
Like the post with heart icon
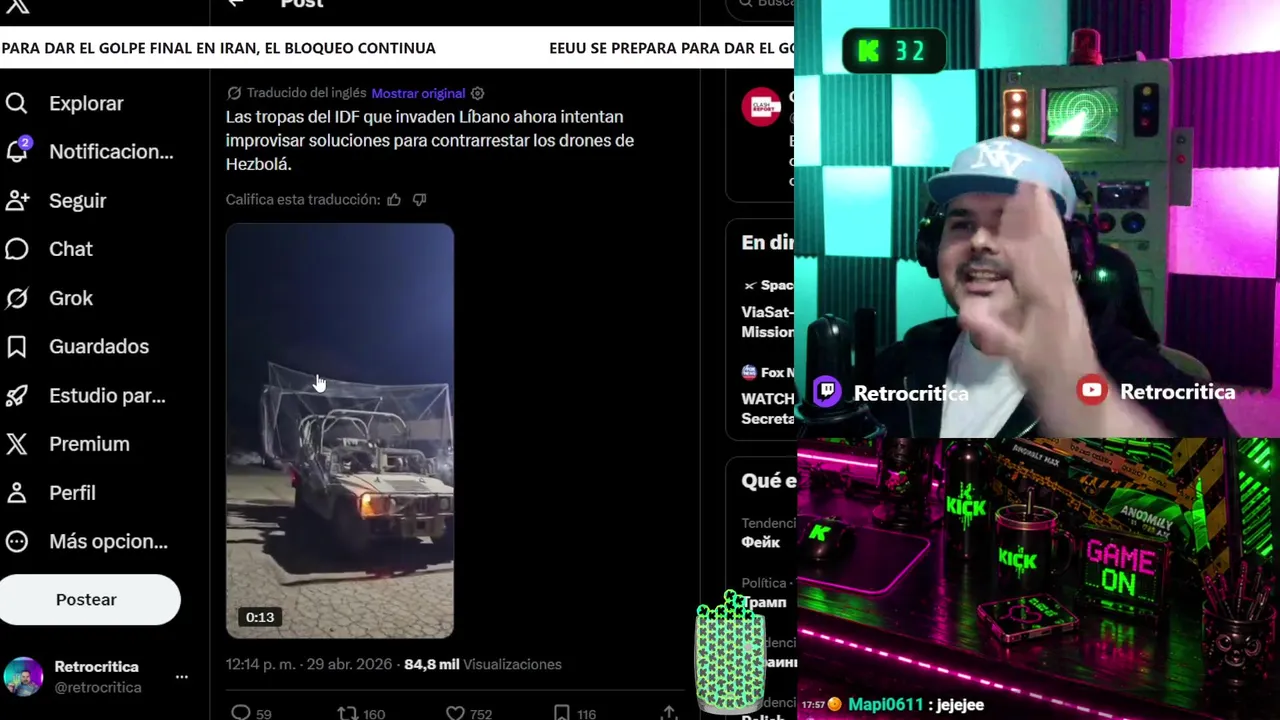tap(455, 713)
